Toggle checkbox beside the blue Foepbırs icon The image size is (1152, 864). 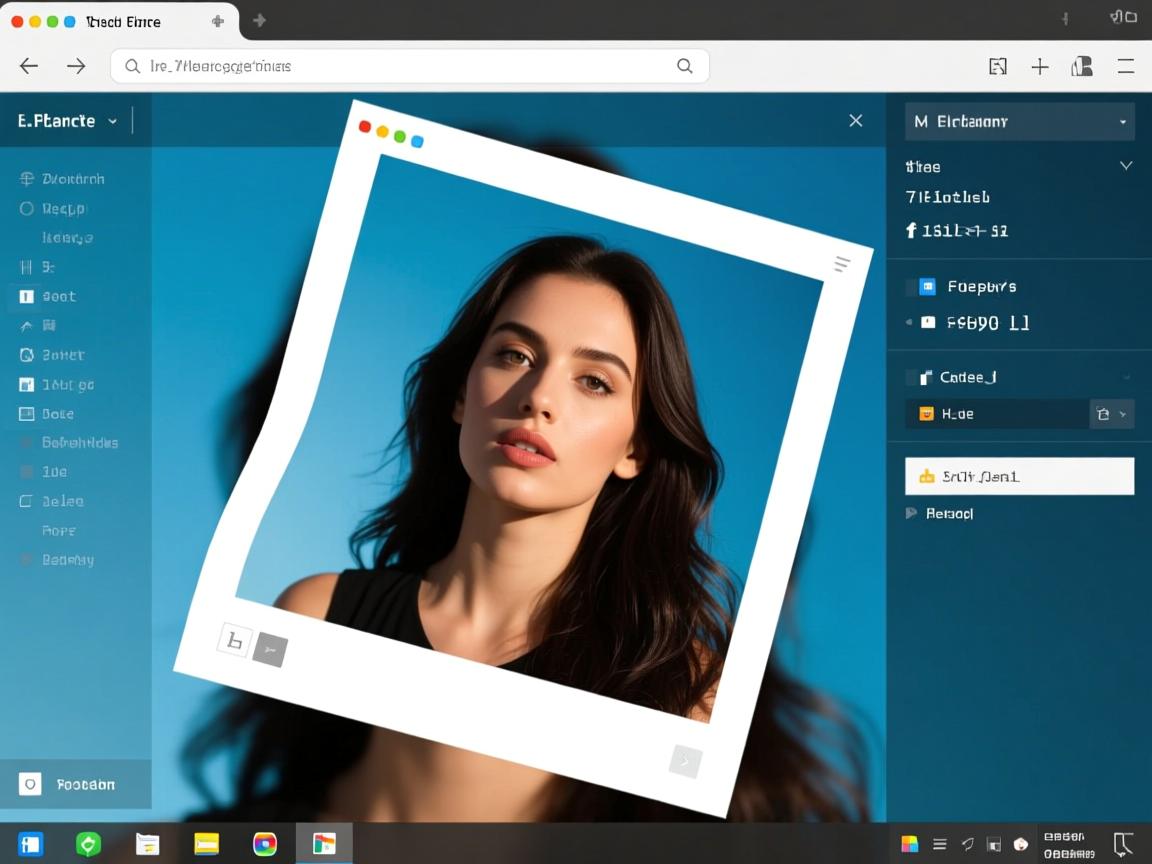(911, 287)
